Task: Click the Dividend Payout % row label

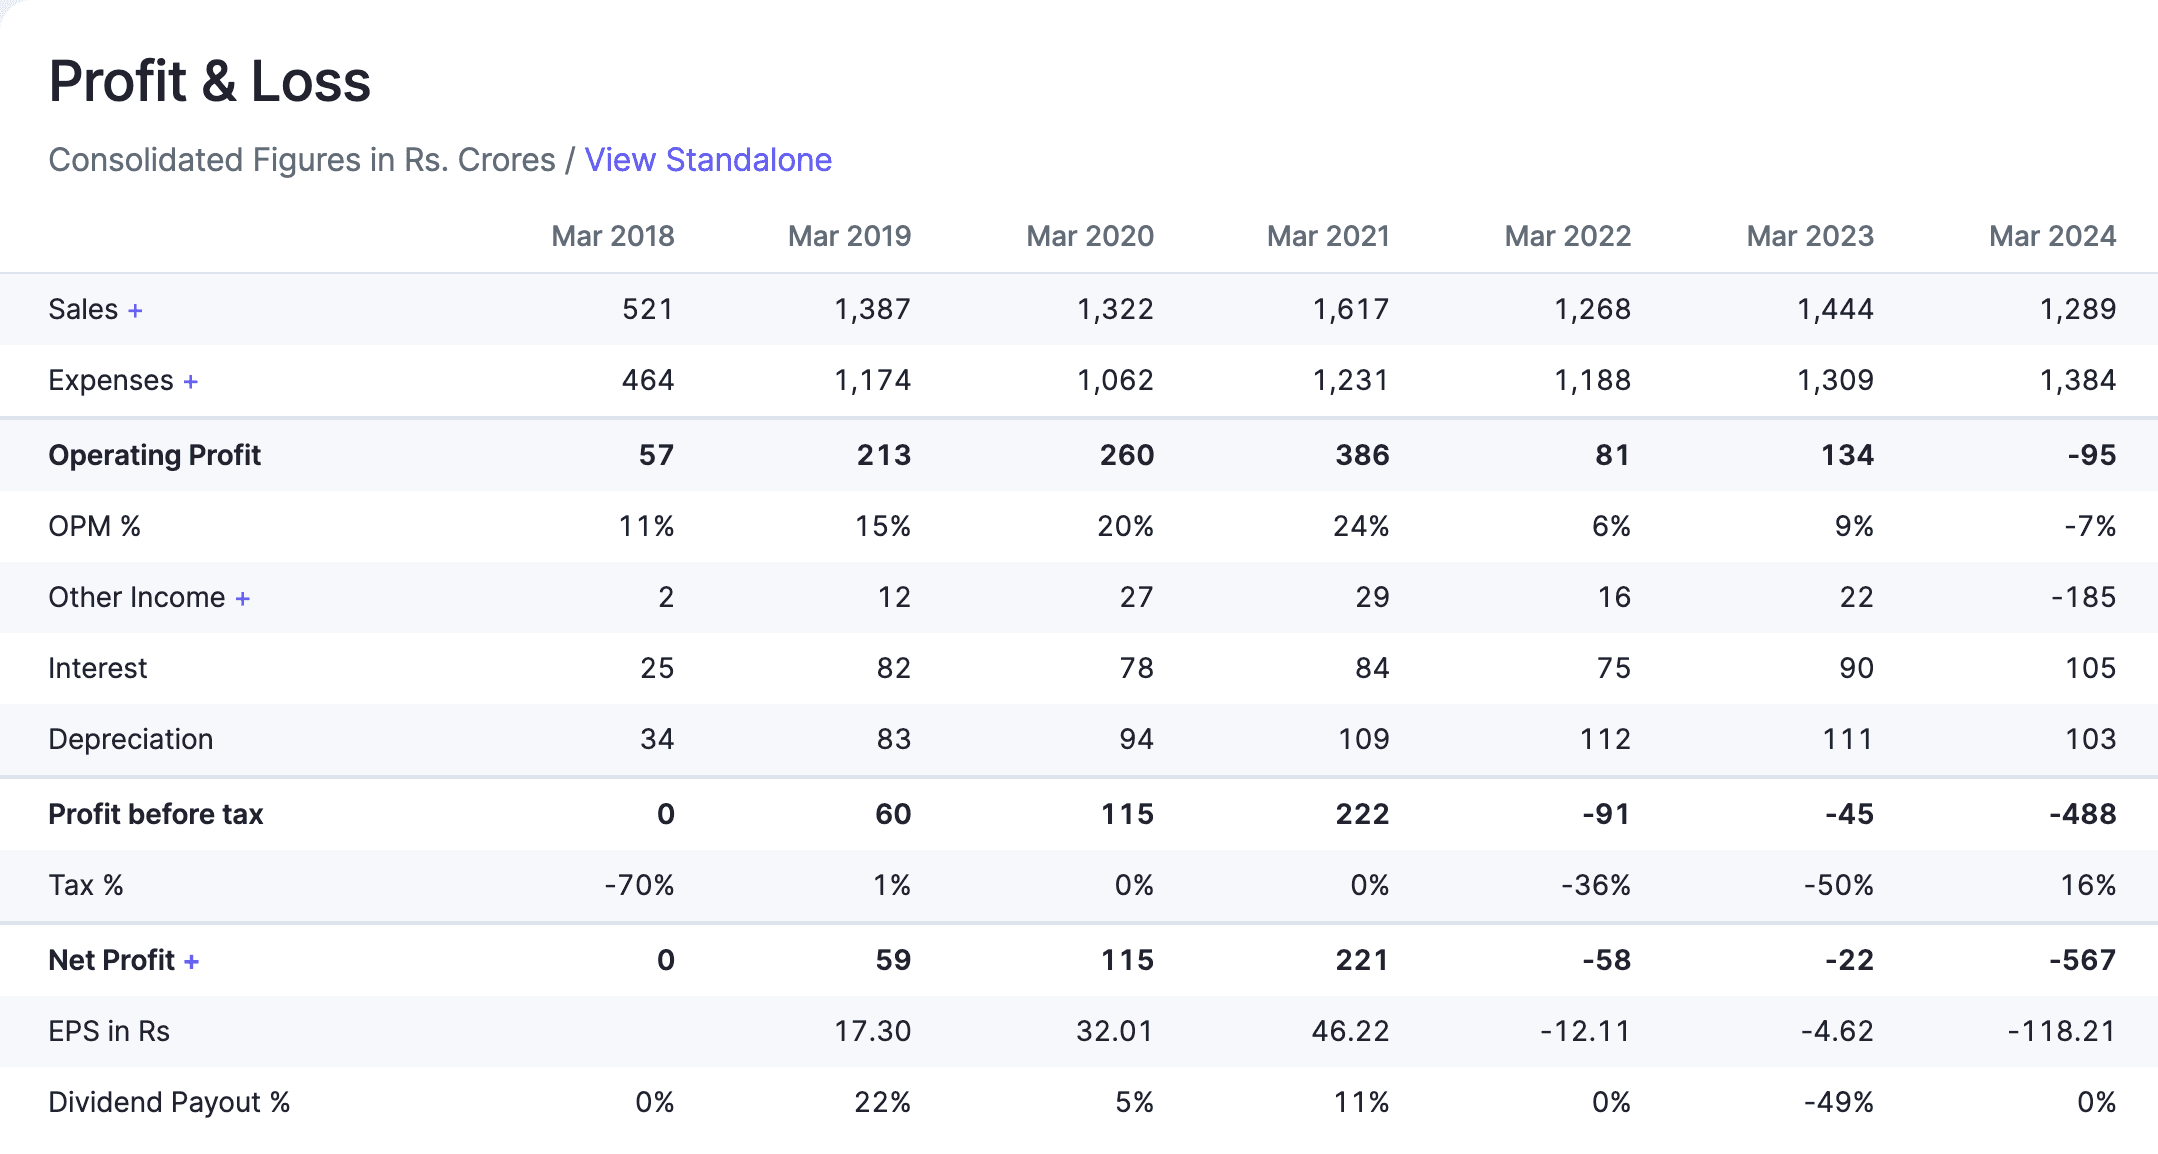Action: pos(169,1101)
